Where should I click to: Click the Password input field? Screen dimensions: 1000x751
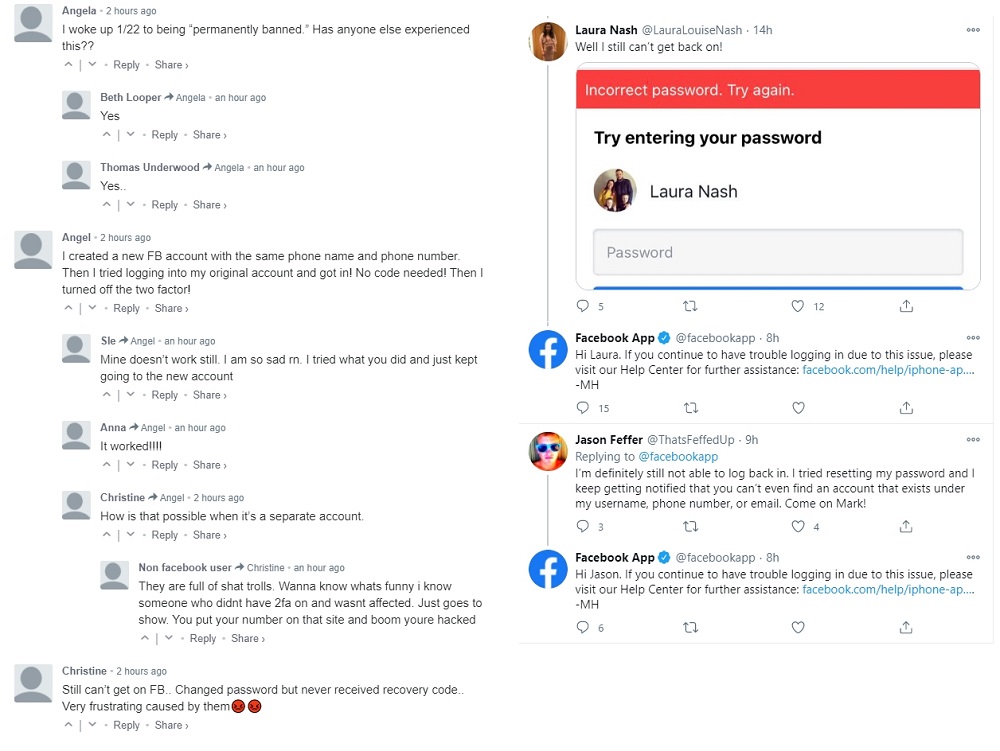tap(777, 252)
